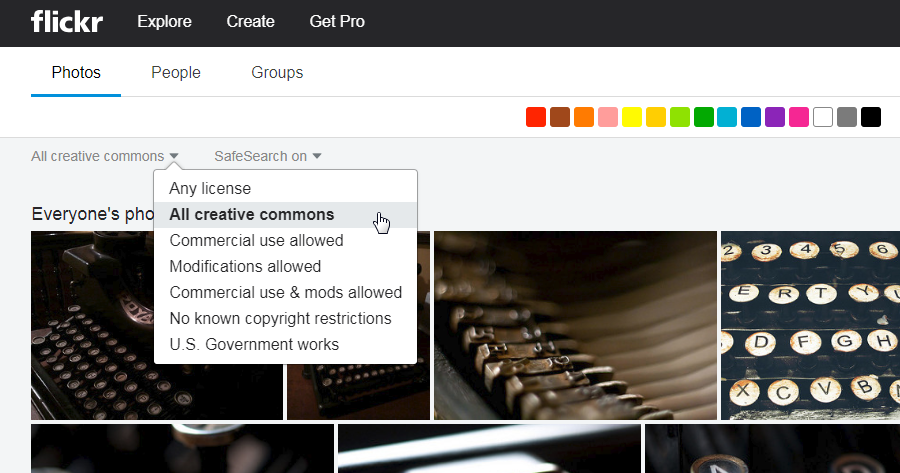Open the Create page
The width and height of the screenshot is (900, 473).
coord(251,22)
